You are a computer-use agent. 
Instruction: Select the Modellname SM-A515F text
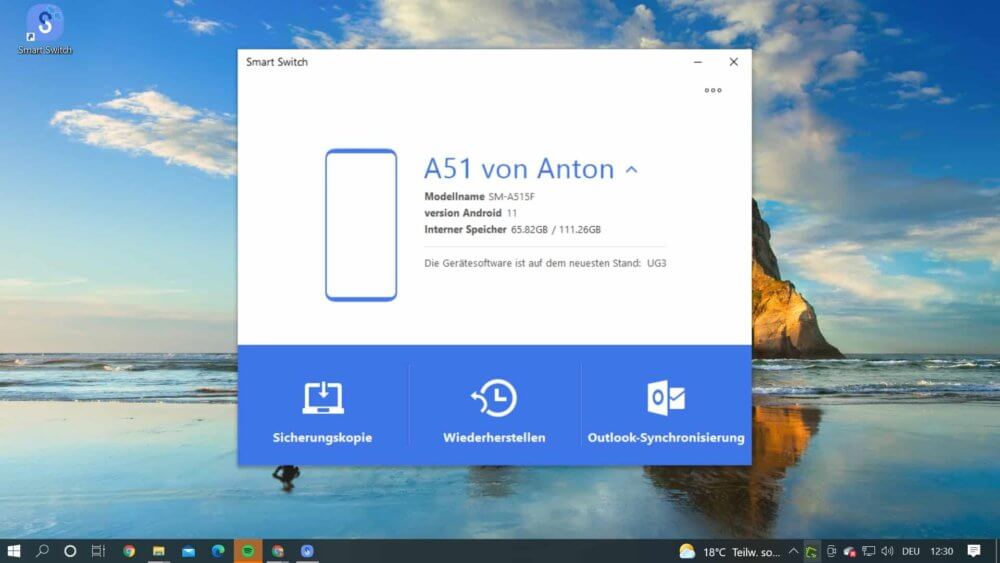tap(480, 196)
